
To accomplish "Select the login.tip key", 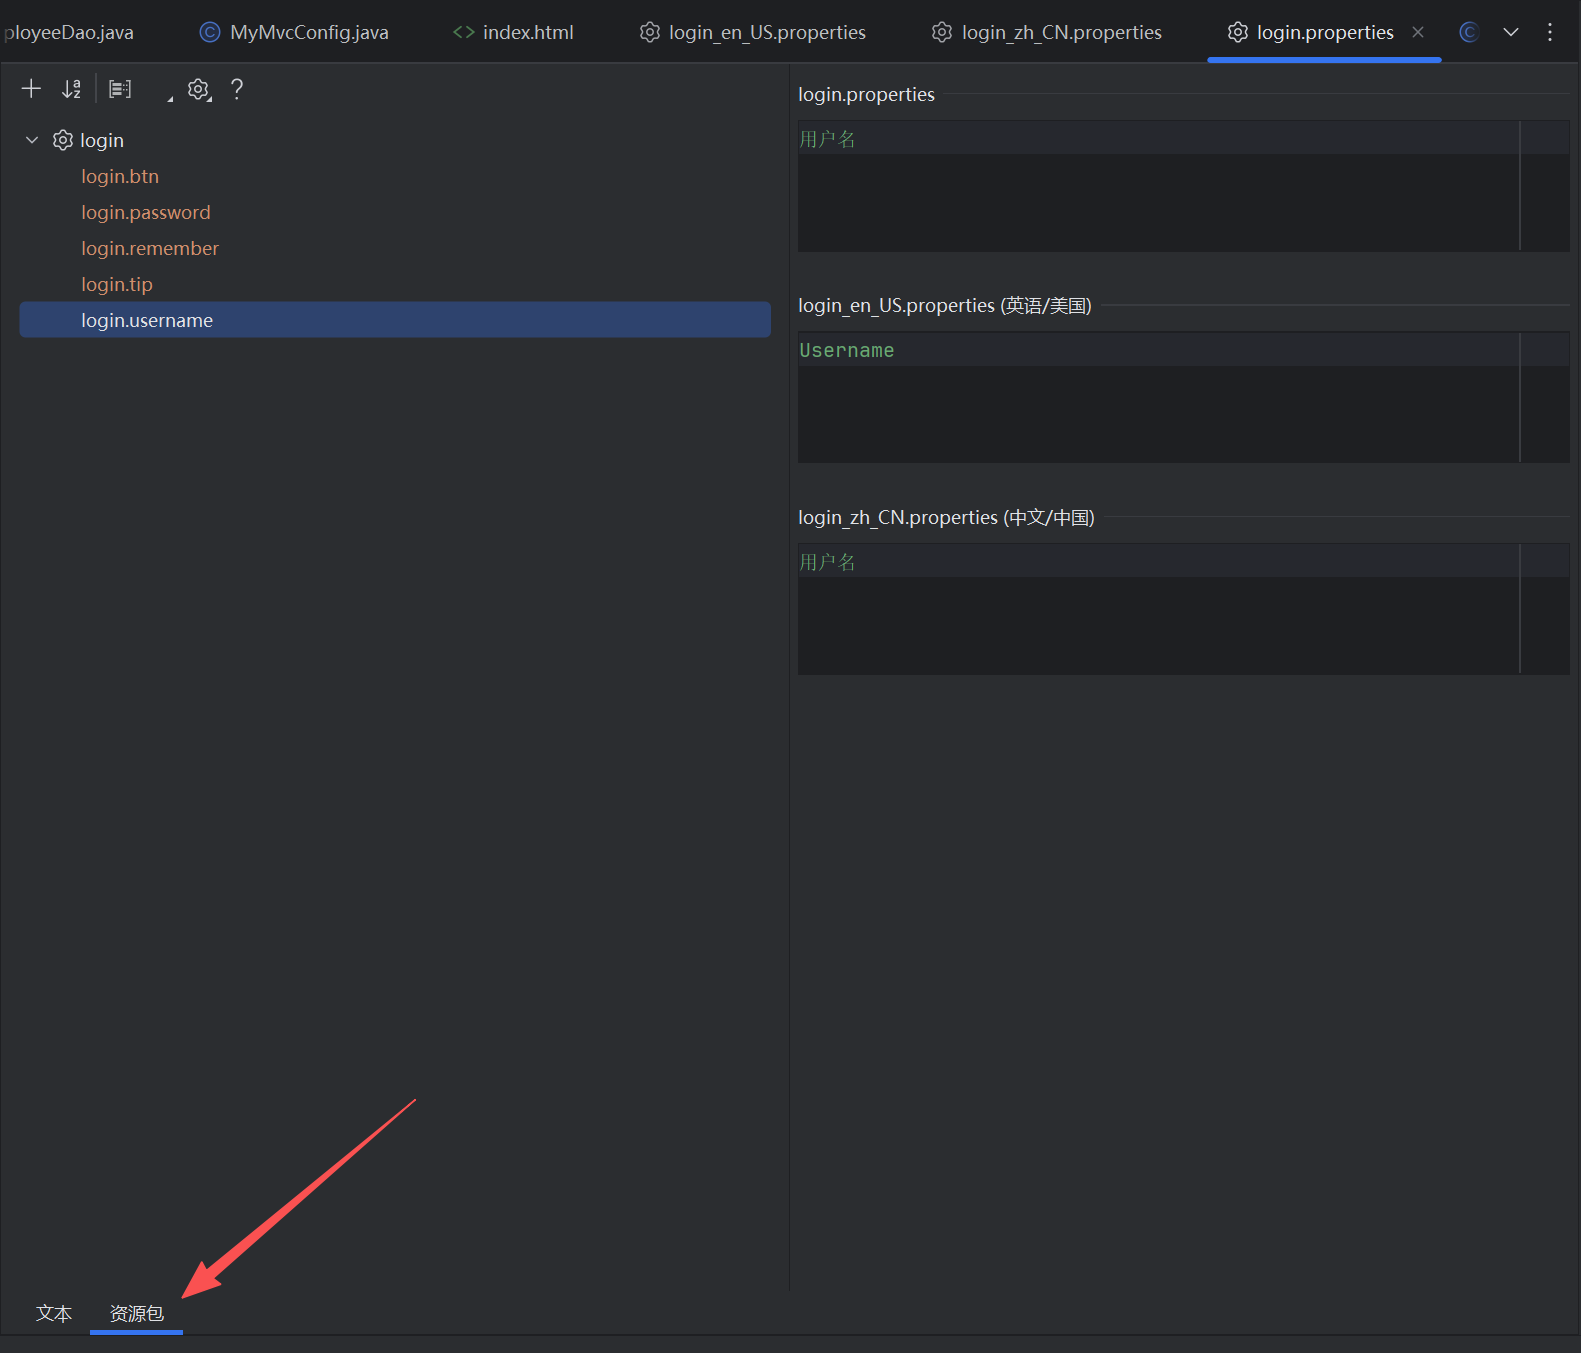I will [x=117, y=284].
